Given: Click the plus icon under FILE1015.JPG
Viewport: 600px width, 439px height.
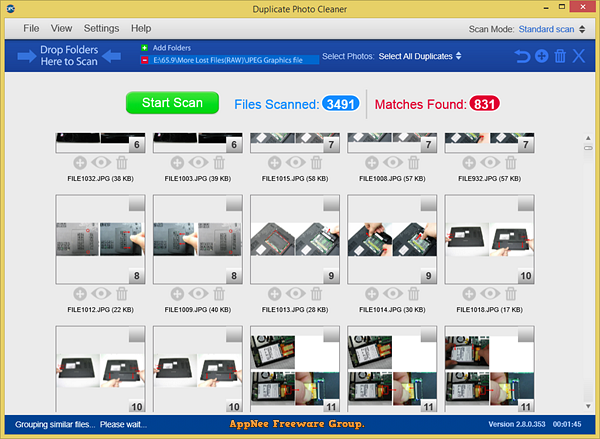Looking at the screenshot, I should coord(274,163).
